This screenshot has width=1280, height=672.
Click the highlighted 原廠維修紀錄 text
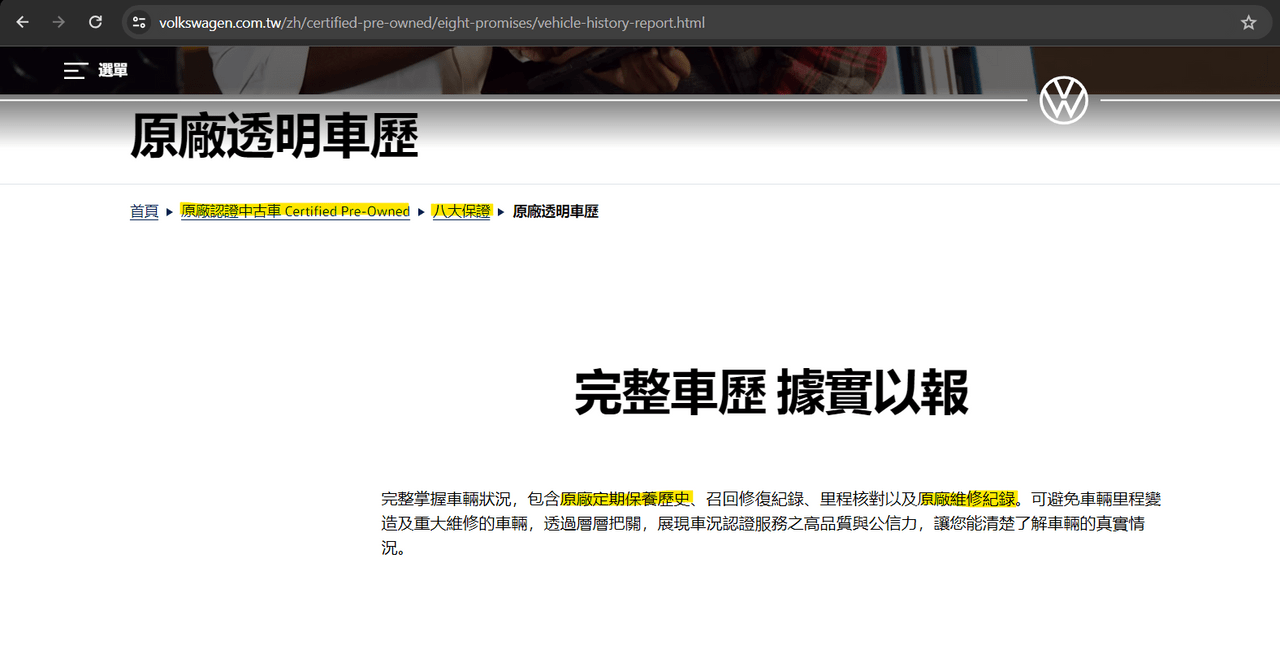click(x=967, y=499)
